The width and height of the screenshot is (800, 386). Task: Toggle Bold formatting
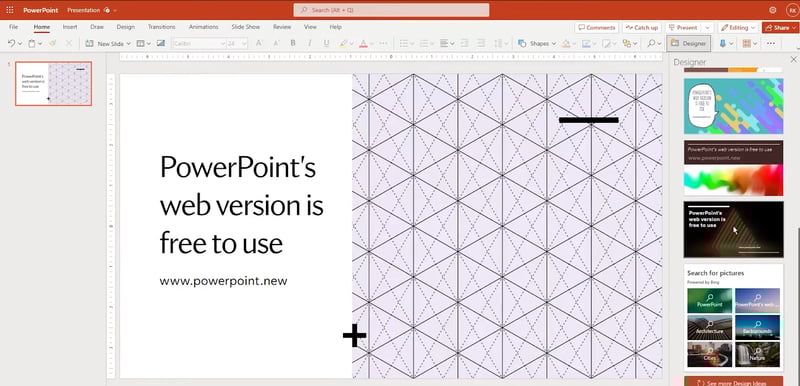(293, 44)
